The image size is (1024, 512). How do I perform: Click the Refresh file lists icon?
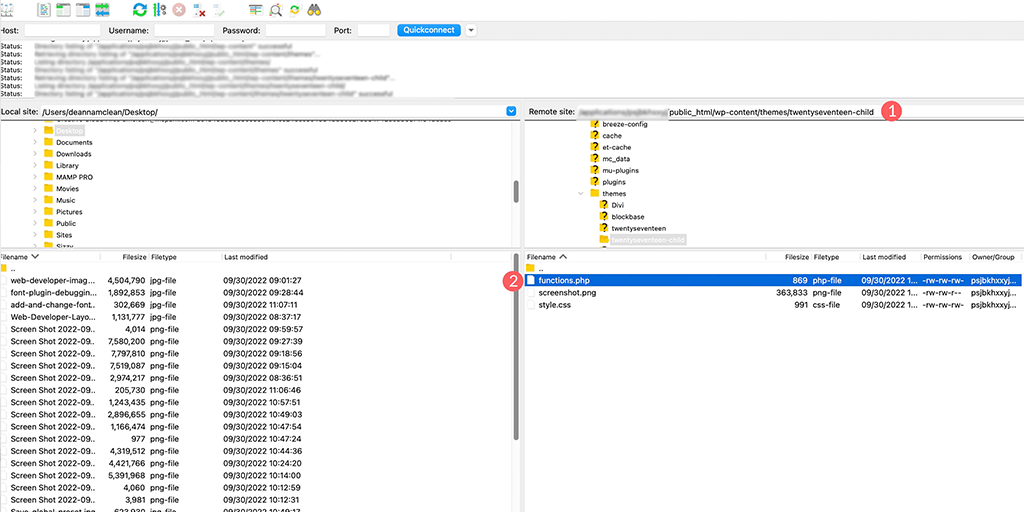tap(139, 10)
